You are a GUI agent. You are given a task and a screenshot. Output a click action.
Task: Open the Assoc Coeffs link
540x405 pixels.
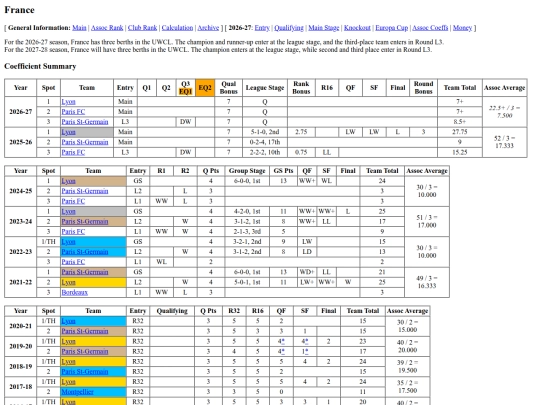click(x=430, y=28)
